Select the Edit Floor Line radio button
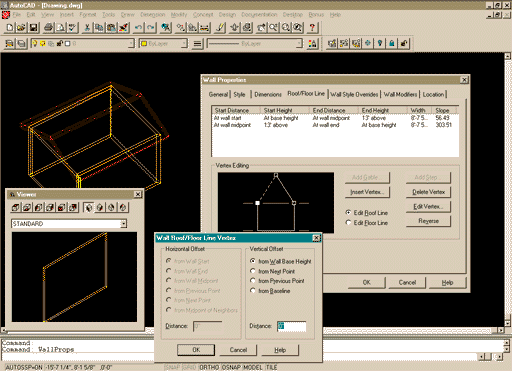The image size is (512, 371). [x=348, y=222]
